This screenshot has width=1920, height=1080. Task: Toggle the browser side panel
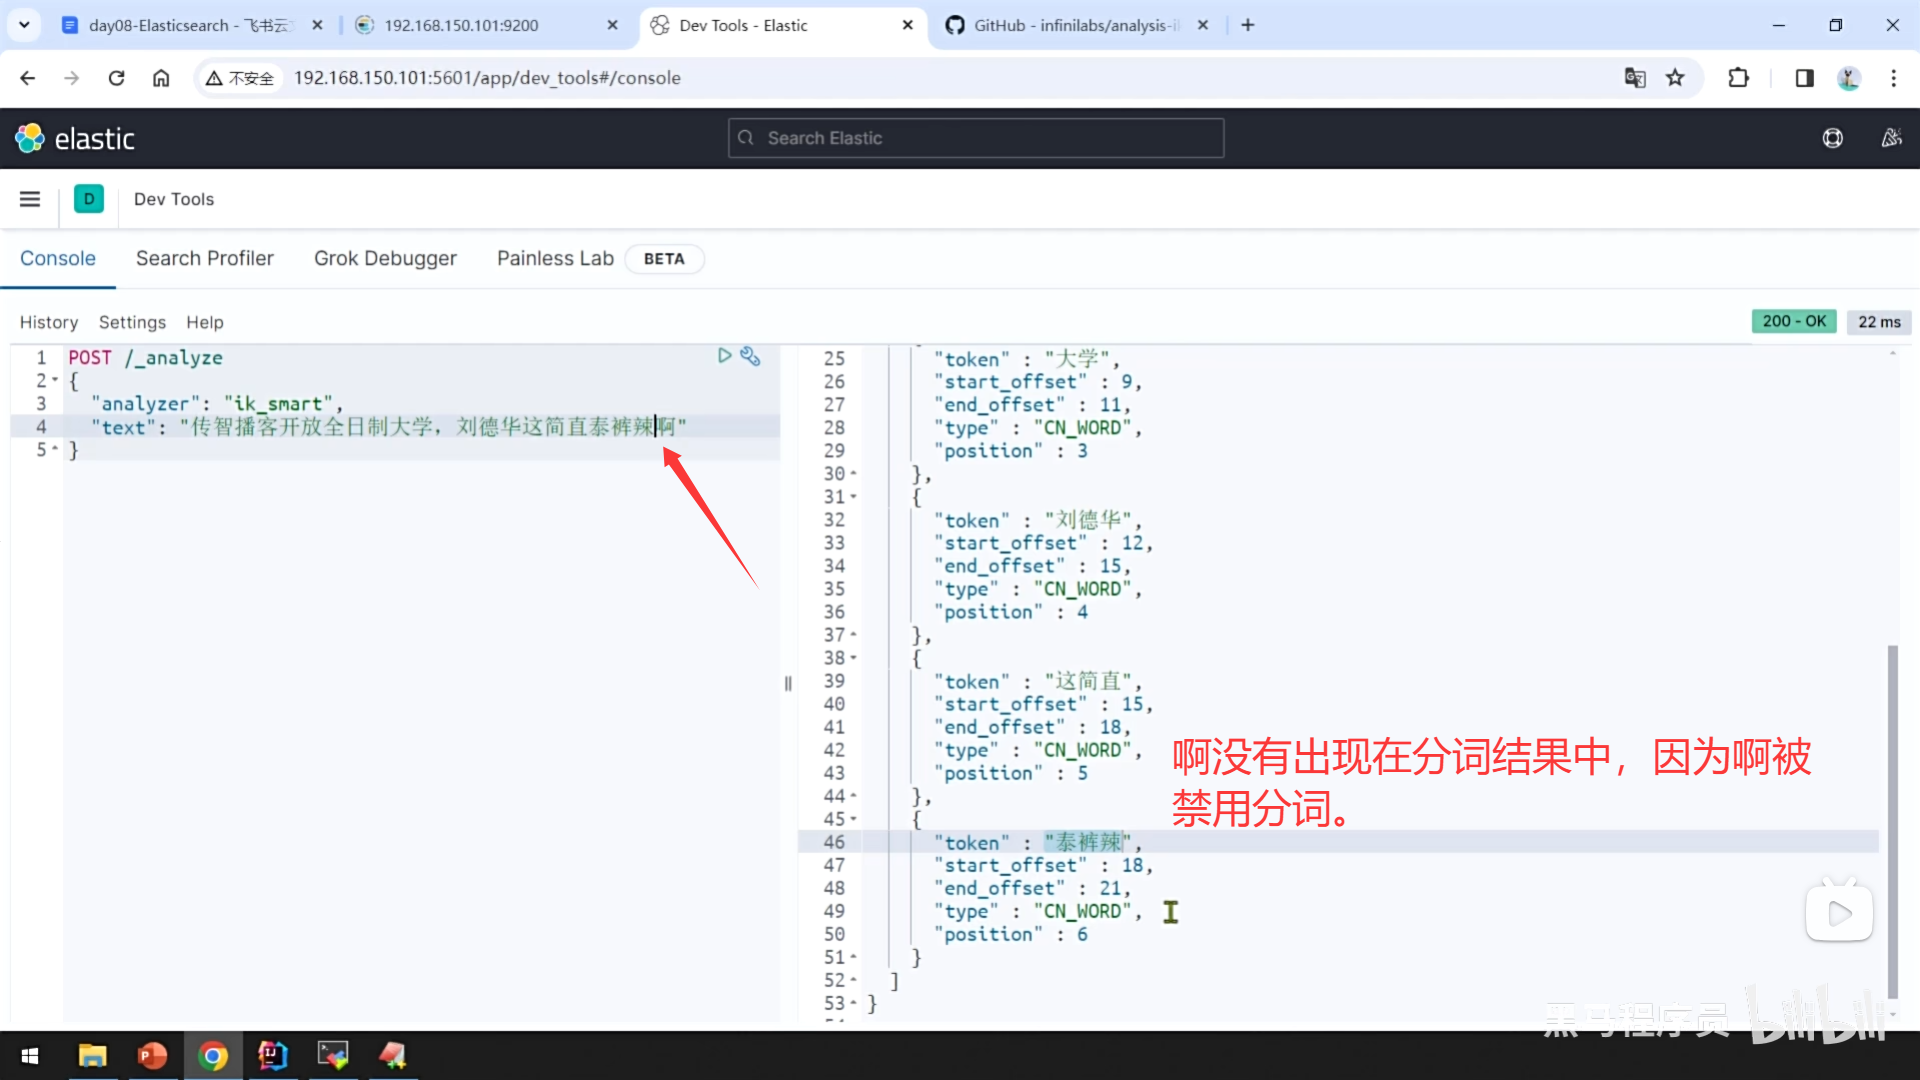pyautogui.click(x=1804, y=78)
